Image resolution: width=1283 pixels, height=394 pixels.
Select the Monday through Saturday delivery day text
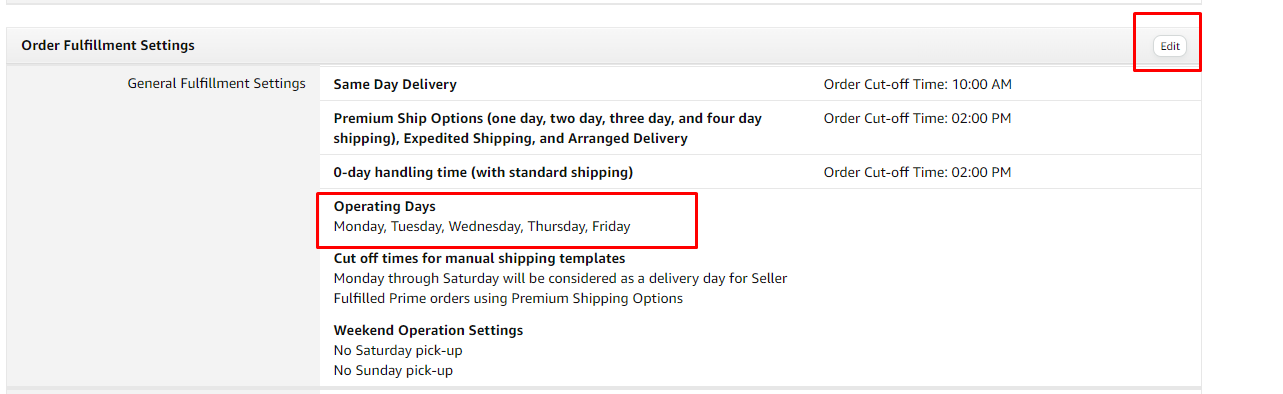pyautogui.click(x=560, y=279)
